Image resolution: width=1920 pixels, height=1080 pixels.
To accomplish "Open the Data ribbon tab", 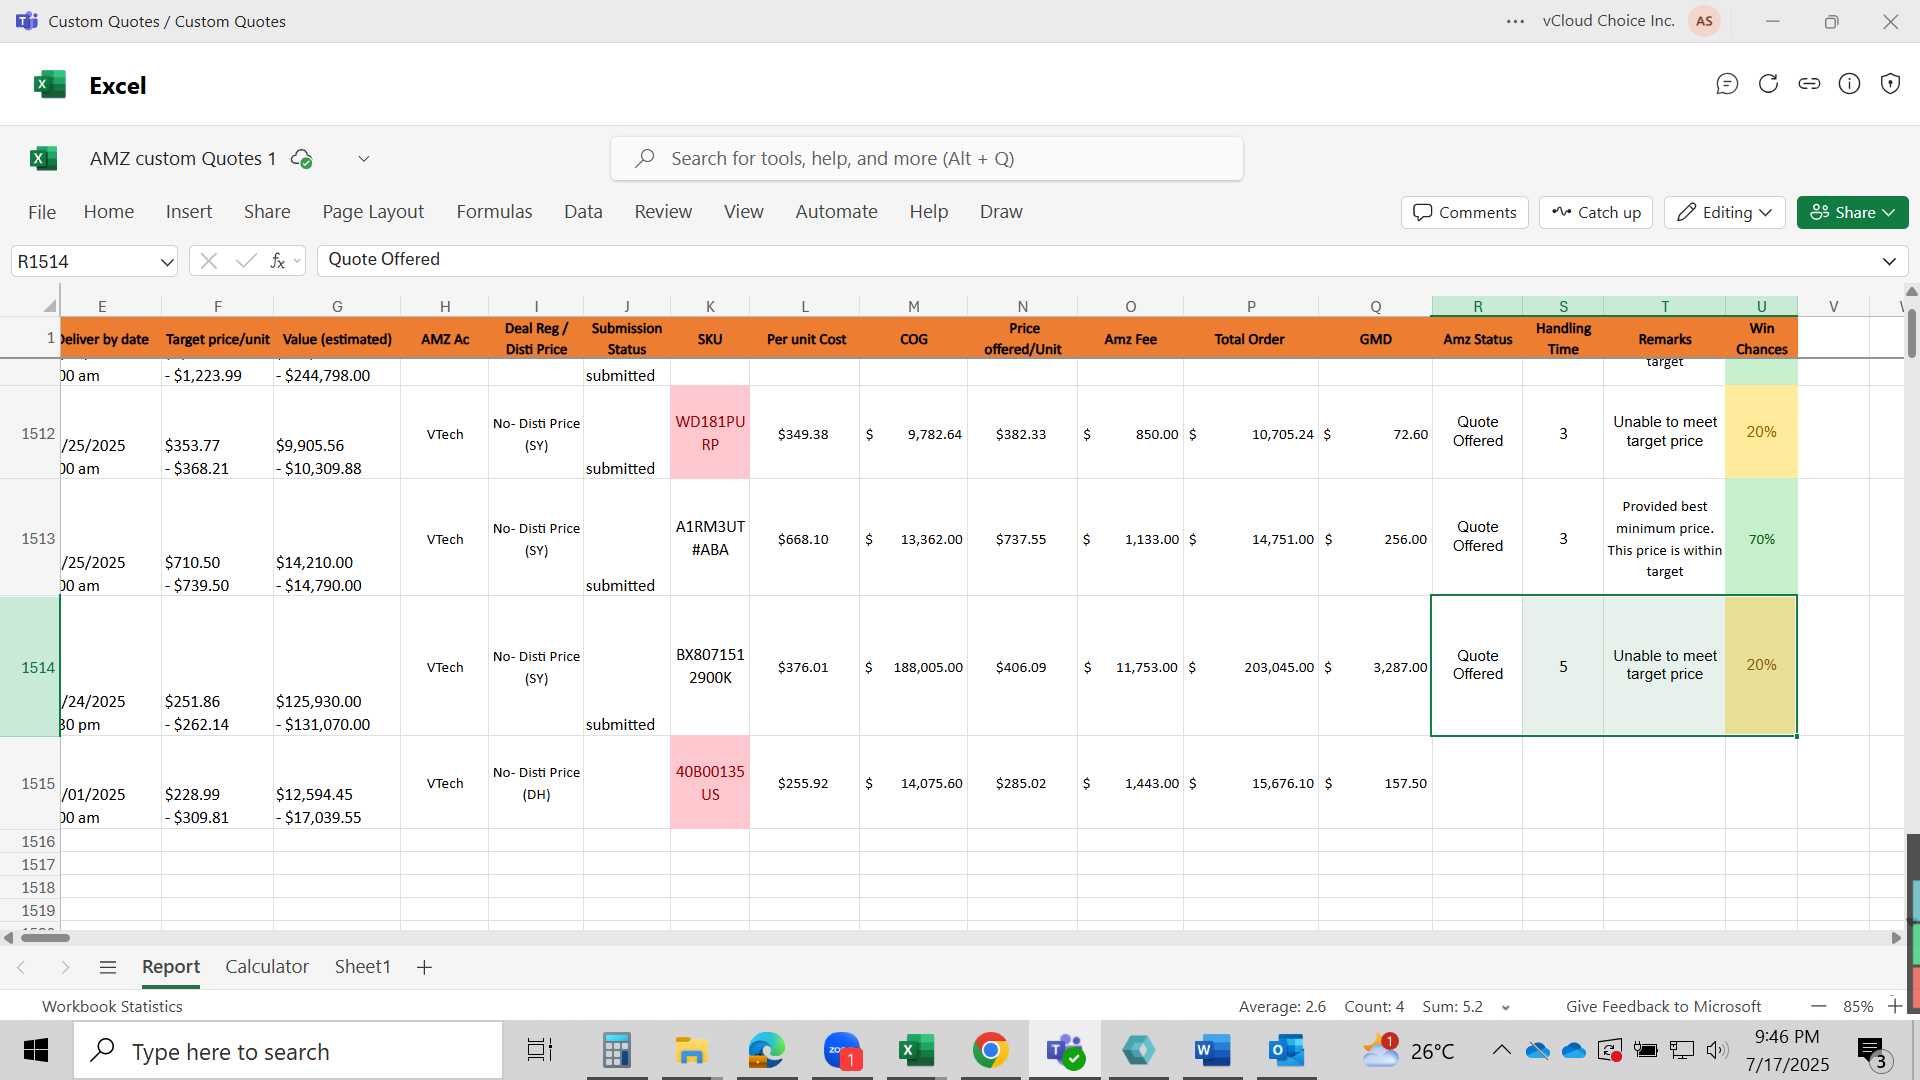I will coord(583,212).
